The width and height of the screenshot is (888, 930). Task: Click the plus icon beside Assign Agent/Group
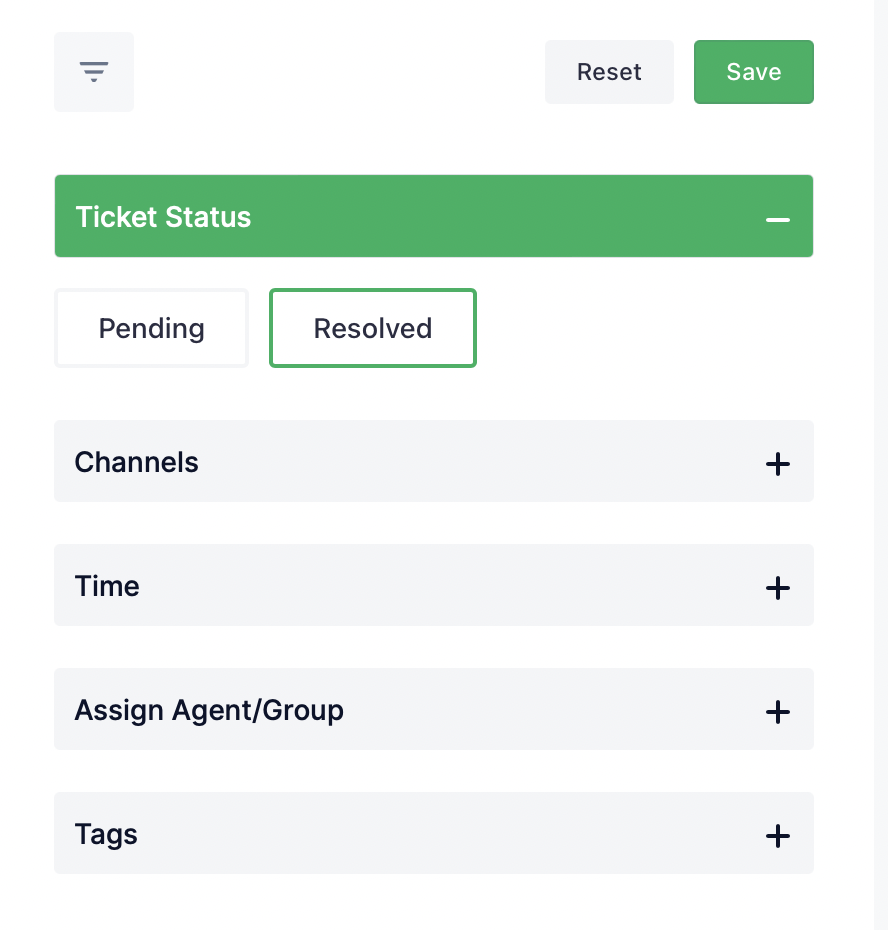777,712
